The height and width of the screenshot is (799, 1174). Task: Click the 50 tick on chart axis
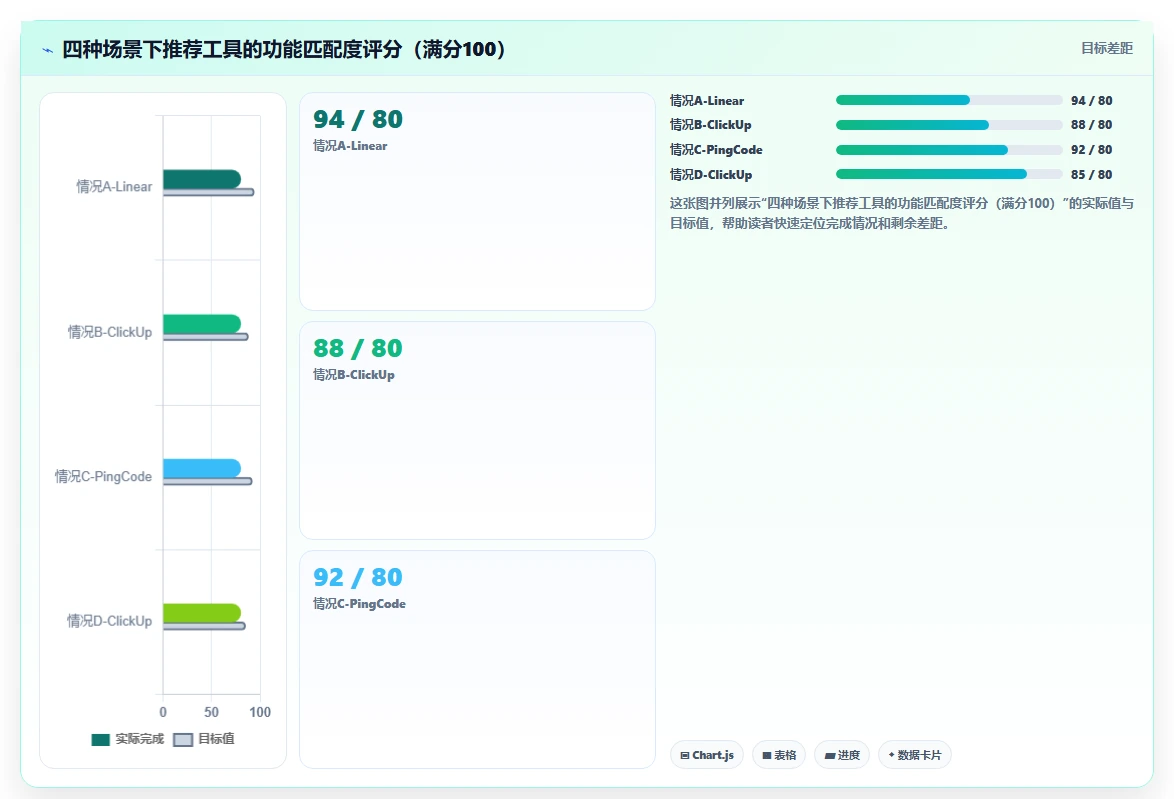point(211,712)
